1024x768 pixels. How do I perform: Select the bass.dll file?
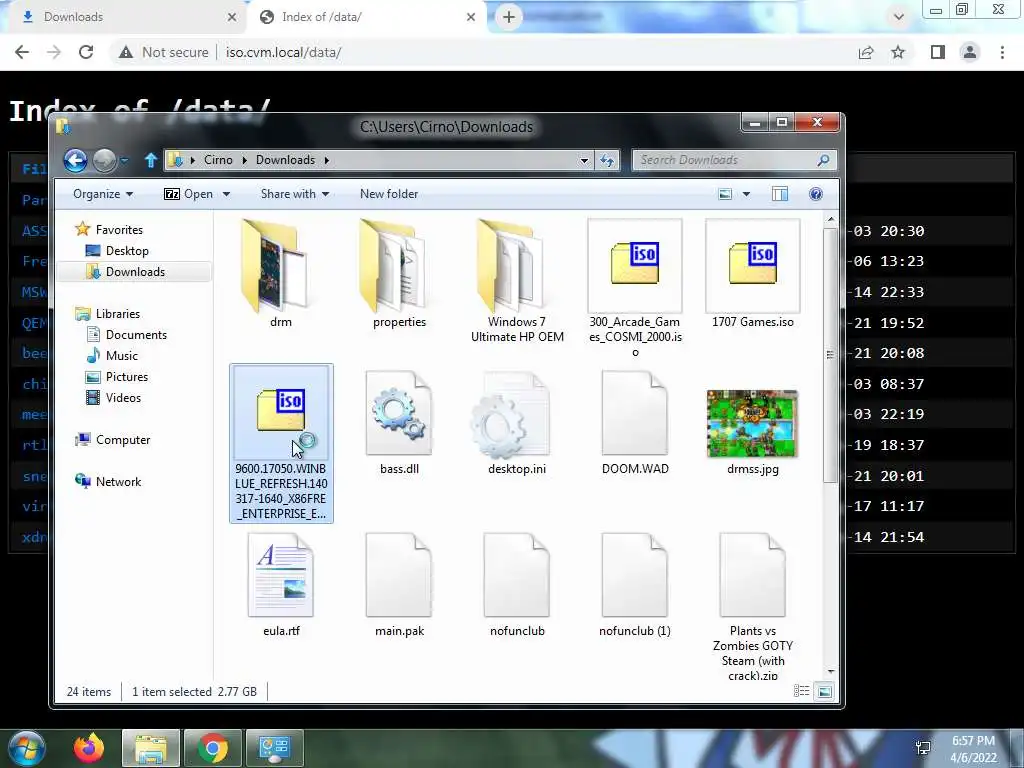click(399, 423)
